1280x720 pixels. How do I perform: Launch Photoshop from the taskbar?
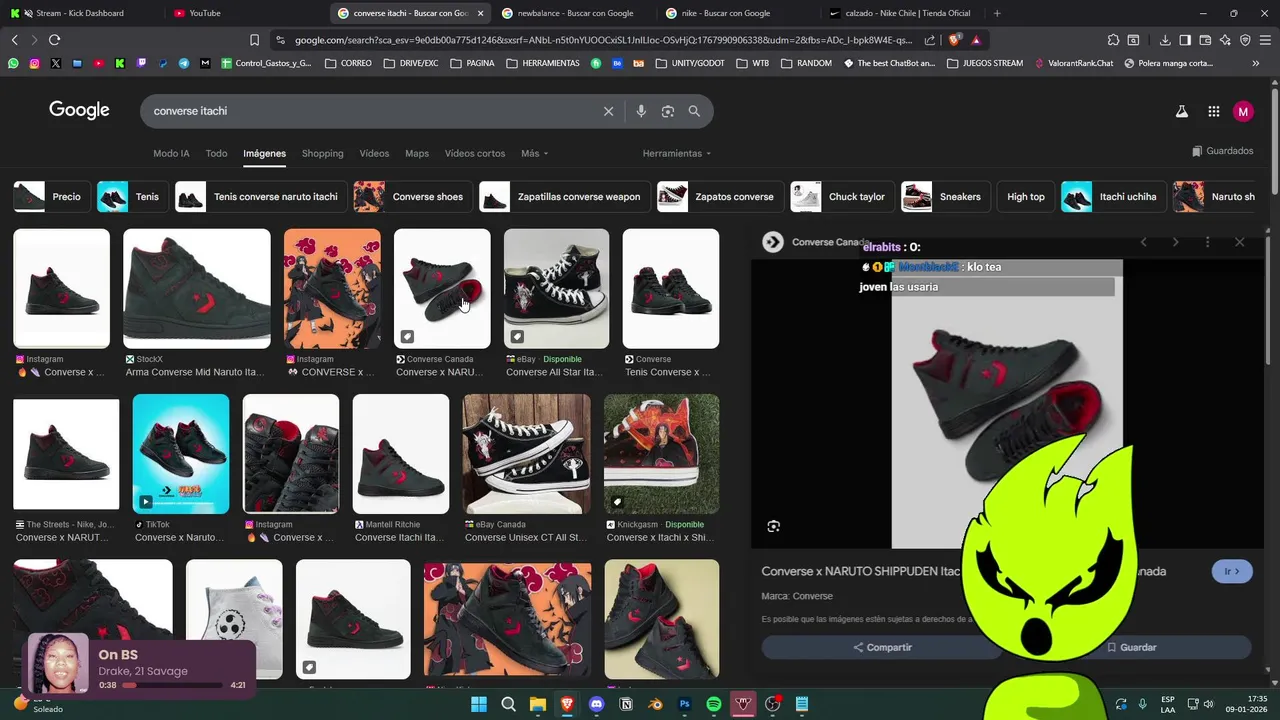(x=685, y=704)
